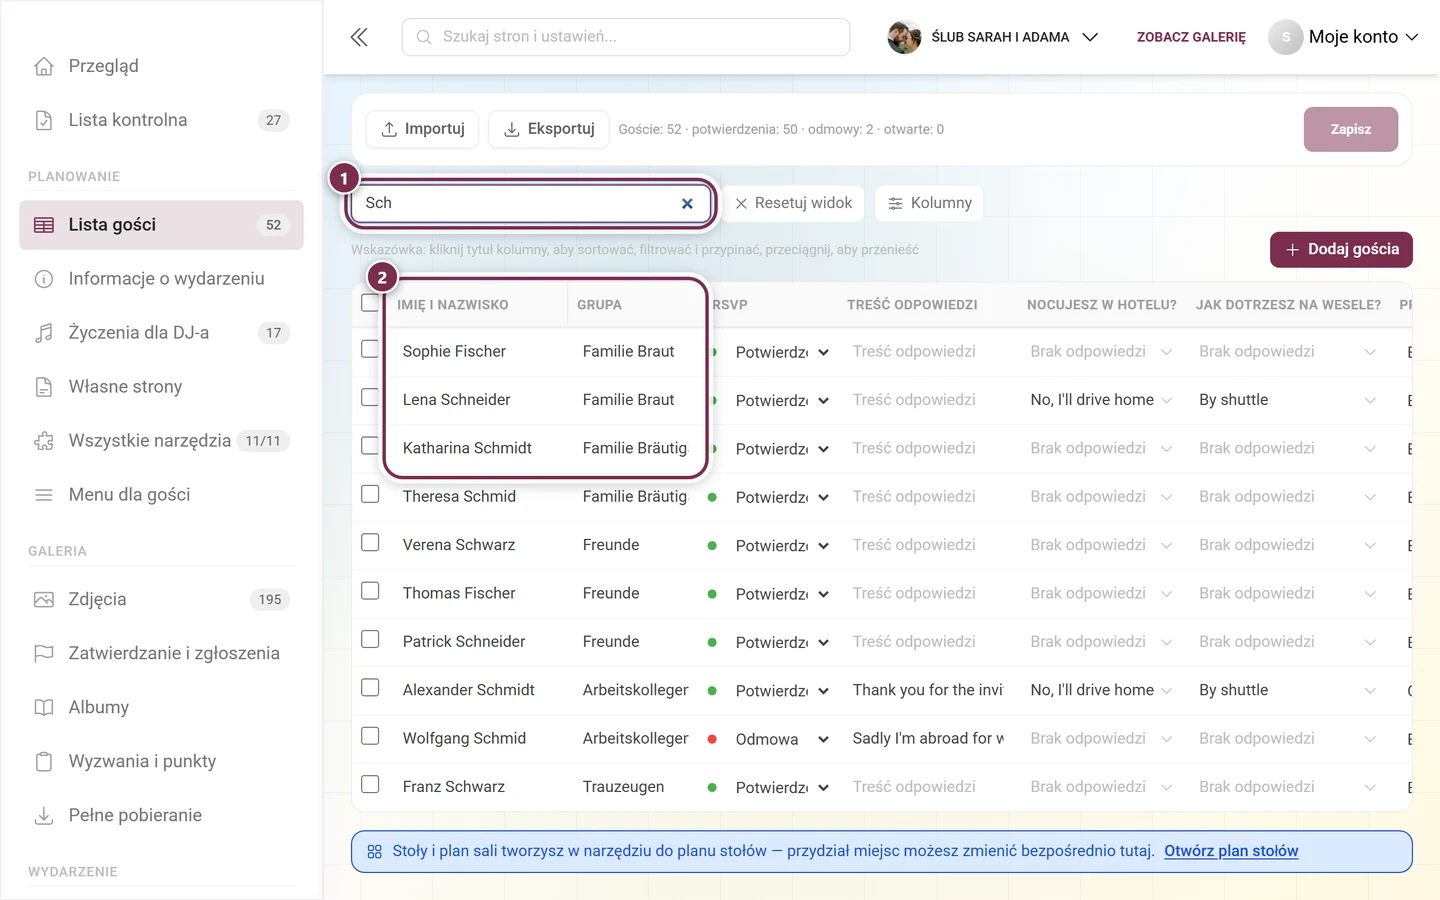Viewport: 1440px width, 900px height.
Task: Tick checkbox for Theresa Schmid
Action: [370, 494]
